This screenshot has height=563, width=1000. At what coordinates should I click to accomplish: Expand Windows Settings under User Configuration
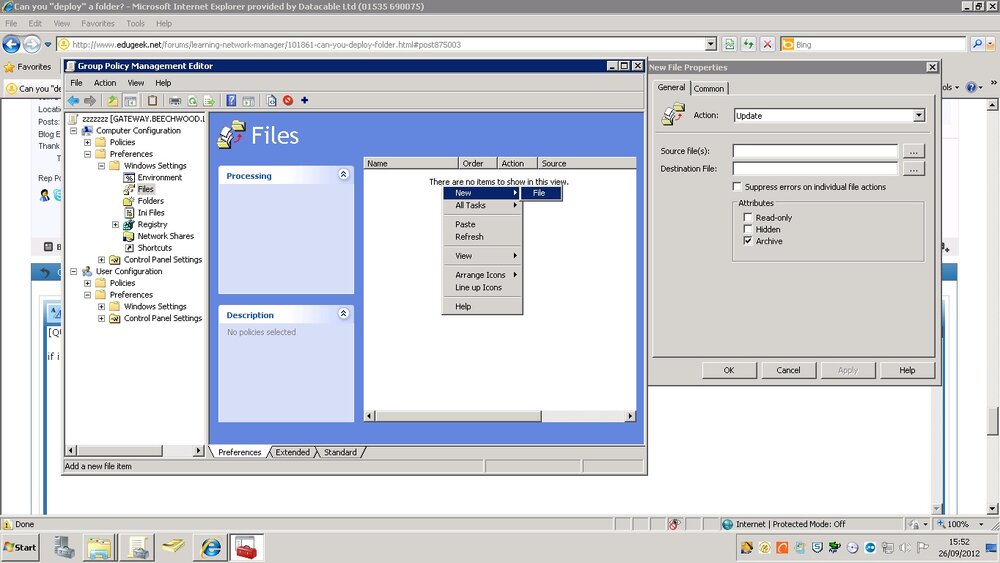[x=101, y=307]
